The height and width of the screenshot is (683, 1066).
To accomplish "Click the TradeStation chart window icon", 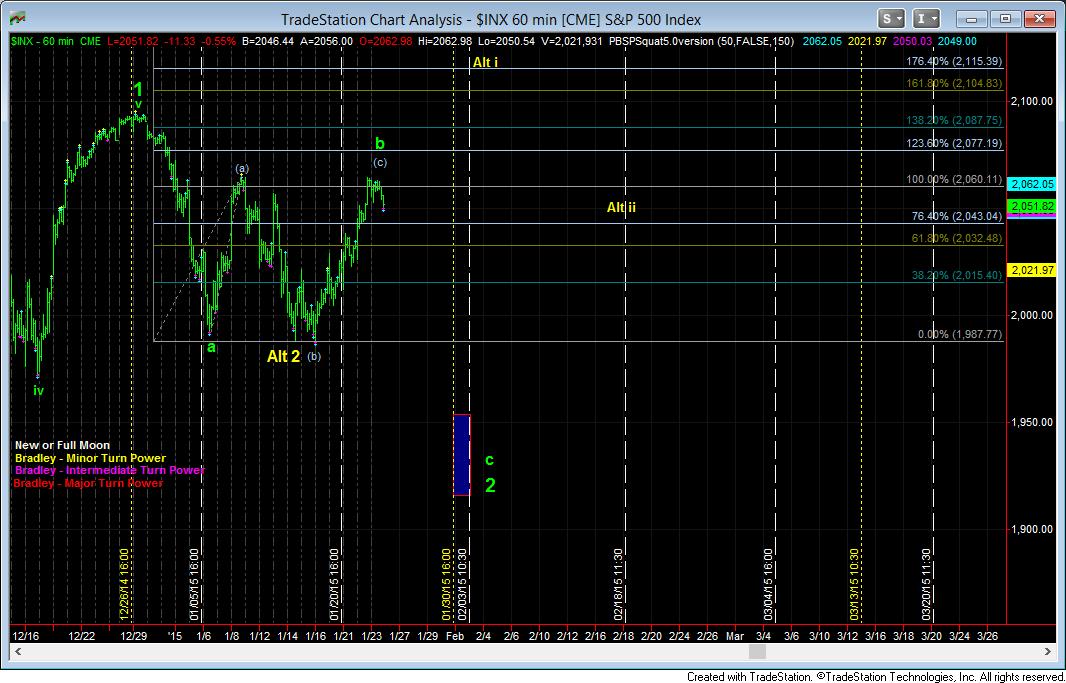I will (x=18, y=20).
